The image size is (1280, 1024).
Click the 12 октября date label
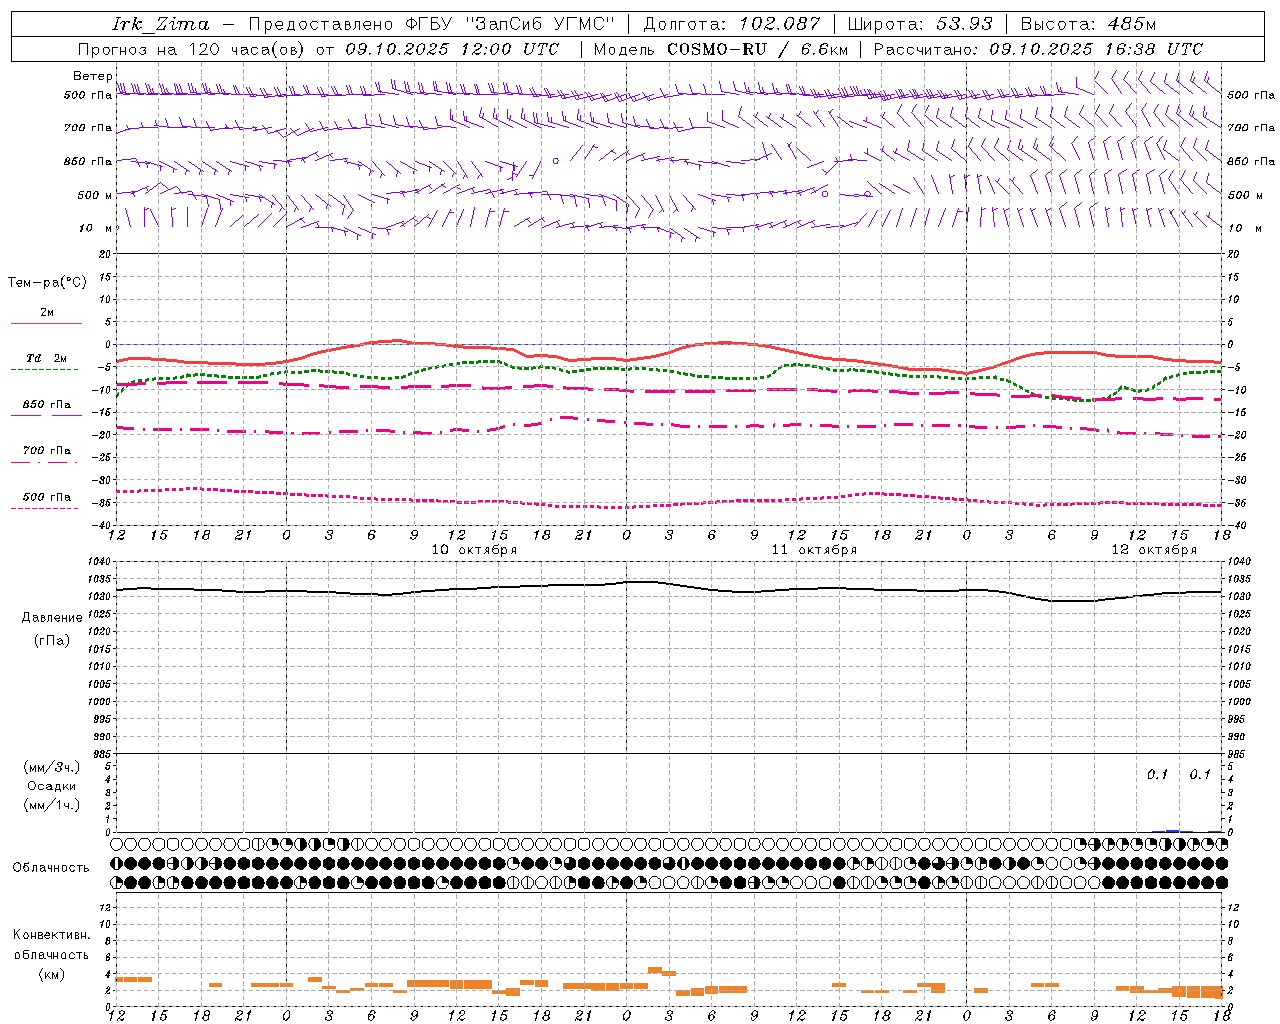click(1154, 550)
